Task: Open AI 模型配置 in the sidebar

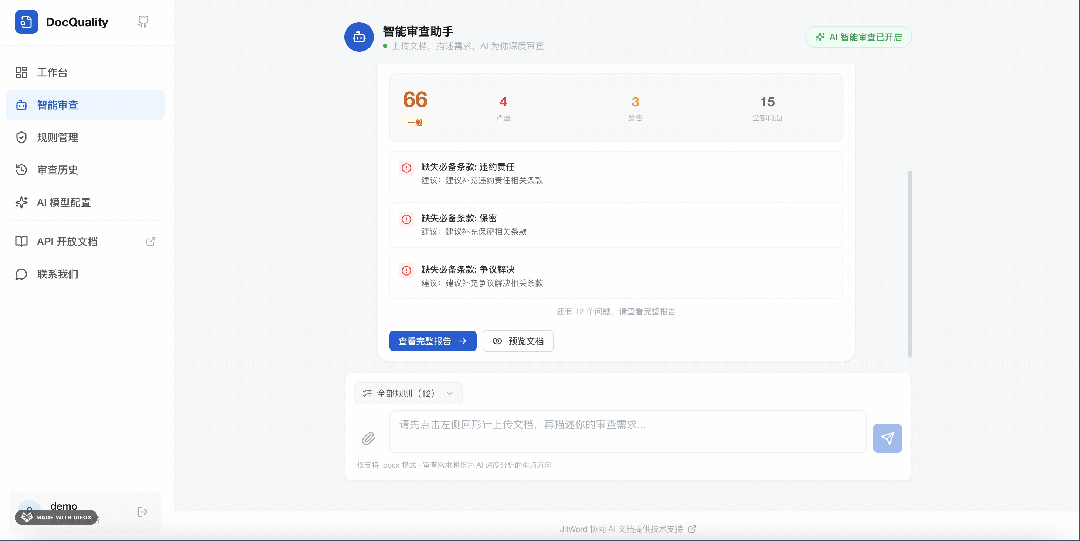Action: click(x=85, y=202)
